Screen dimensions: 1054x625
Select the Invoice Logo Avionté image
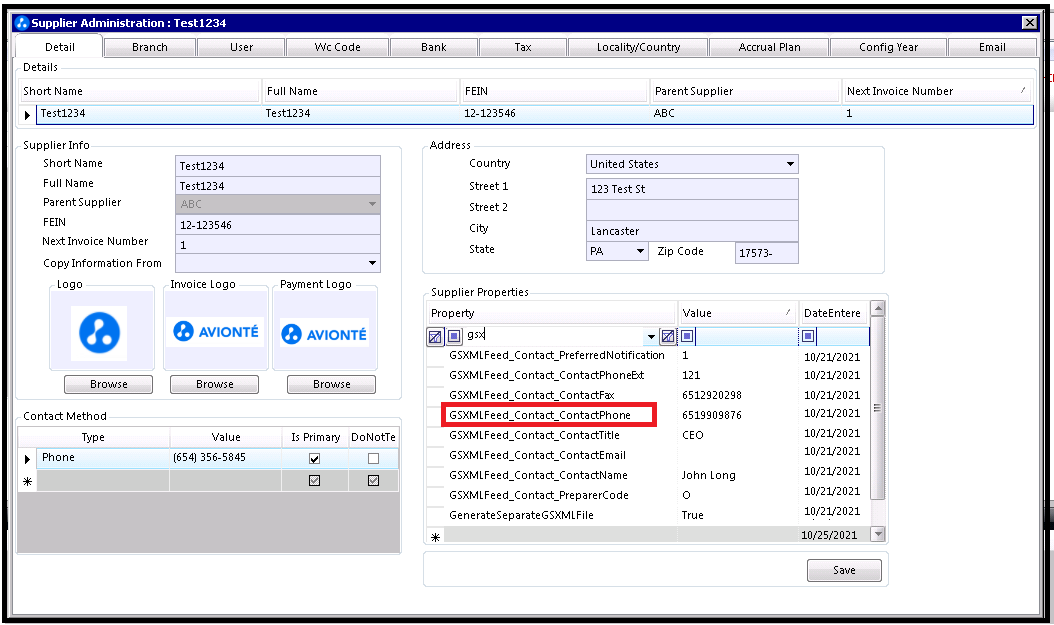coord(216,331)
